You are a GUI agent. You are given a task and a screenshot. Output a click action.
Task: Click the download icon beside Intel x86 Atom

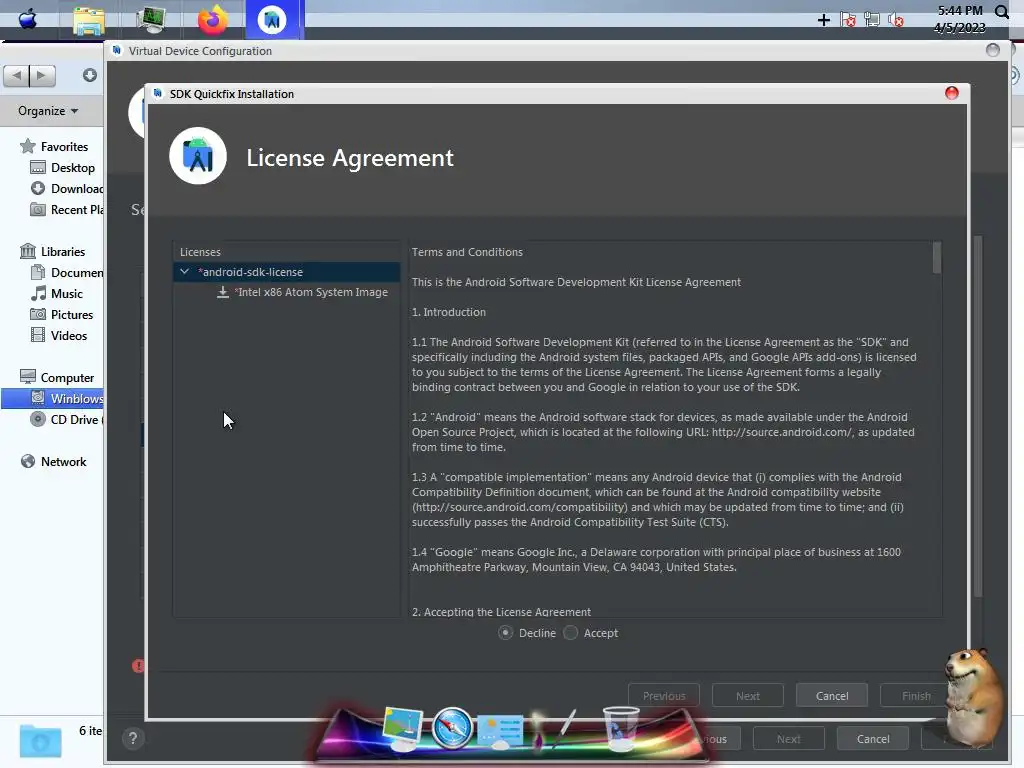point(223,292)
